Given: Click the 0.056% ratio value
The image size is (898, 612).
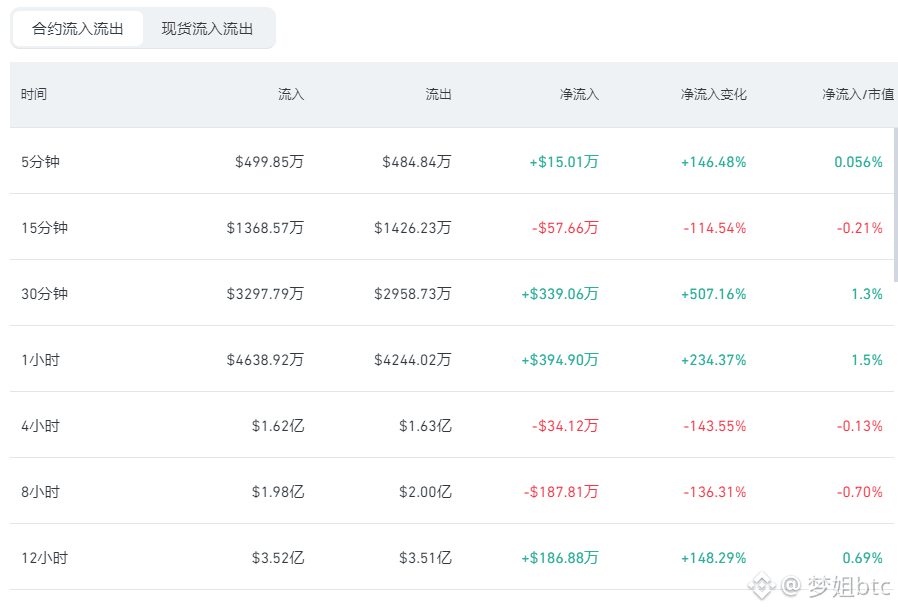Looking at the screenshot, I should tap(858, 162).
